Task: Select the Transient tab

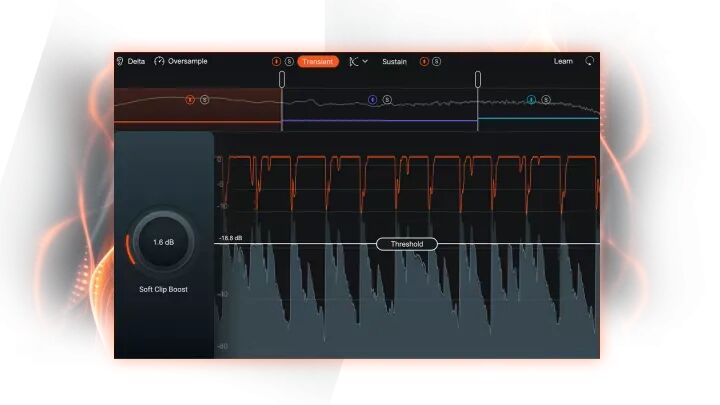Action: tap(318, 61)
